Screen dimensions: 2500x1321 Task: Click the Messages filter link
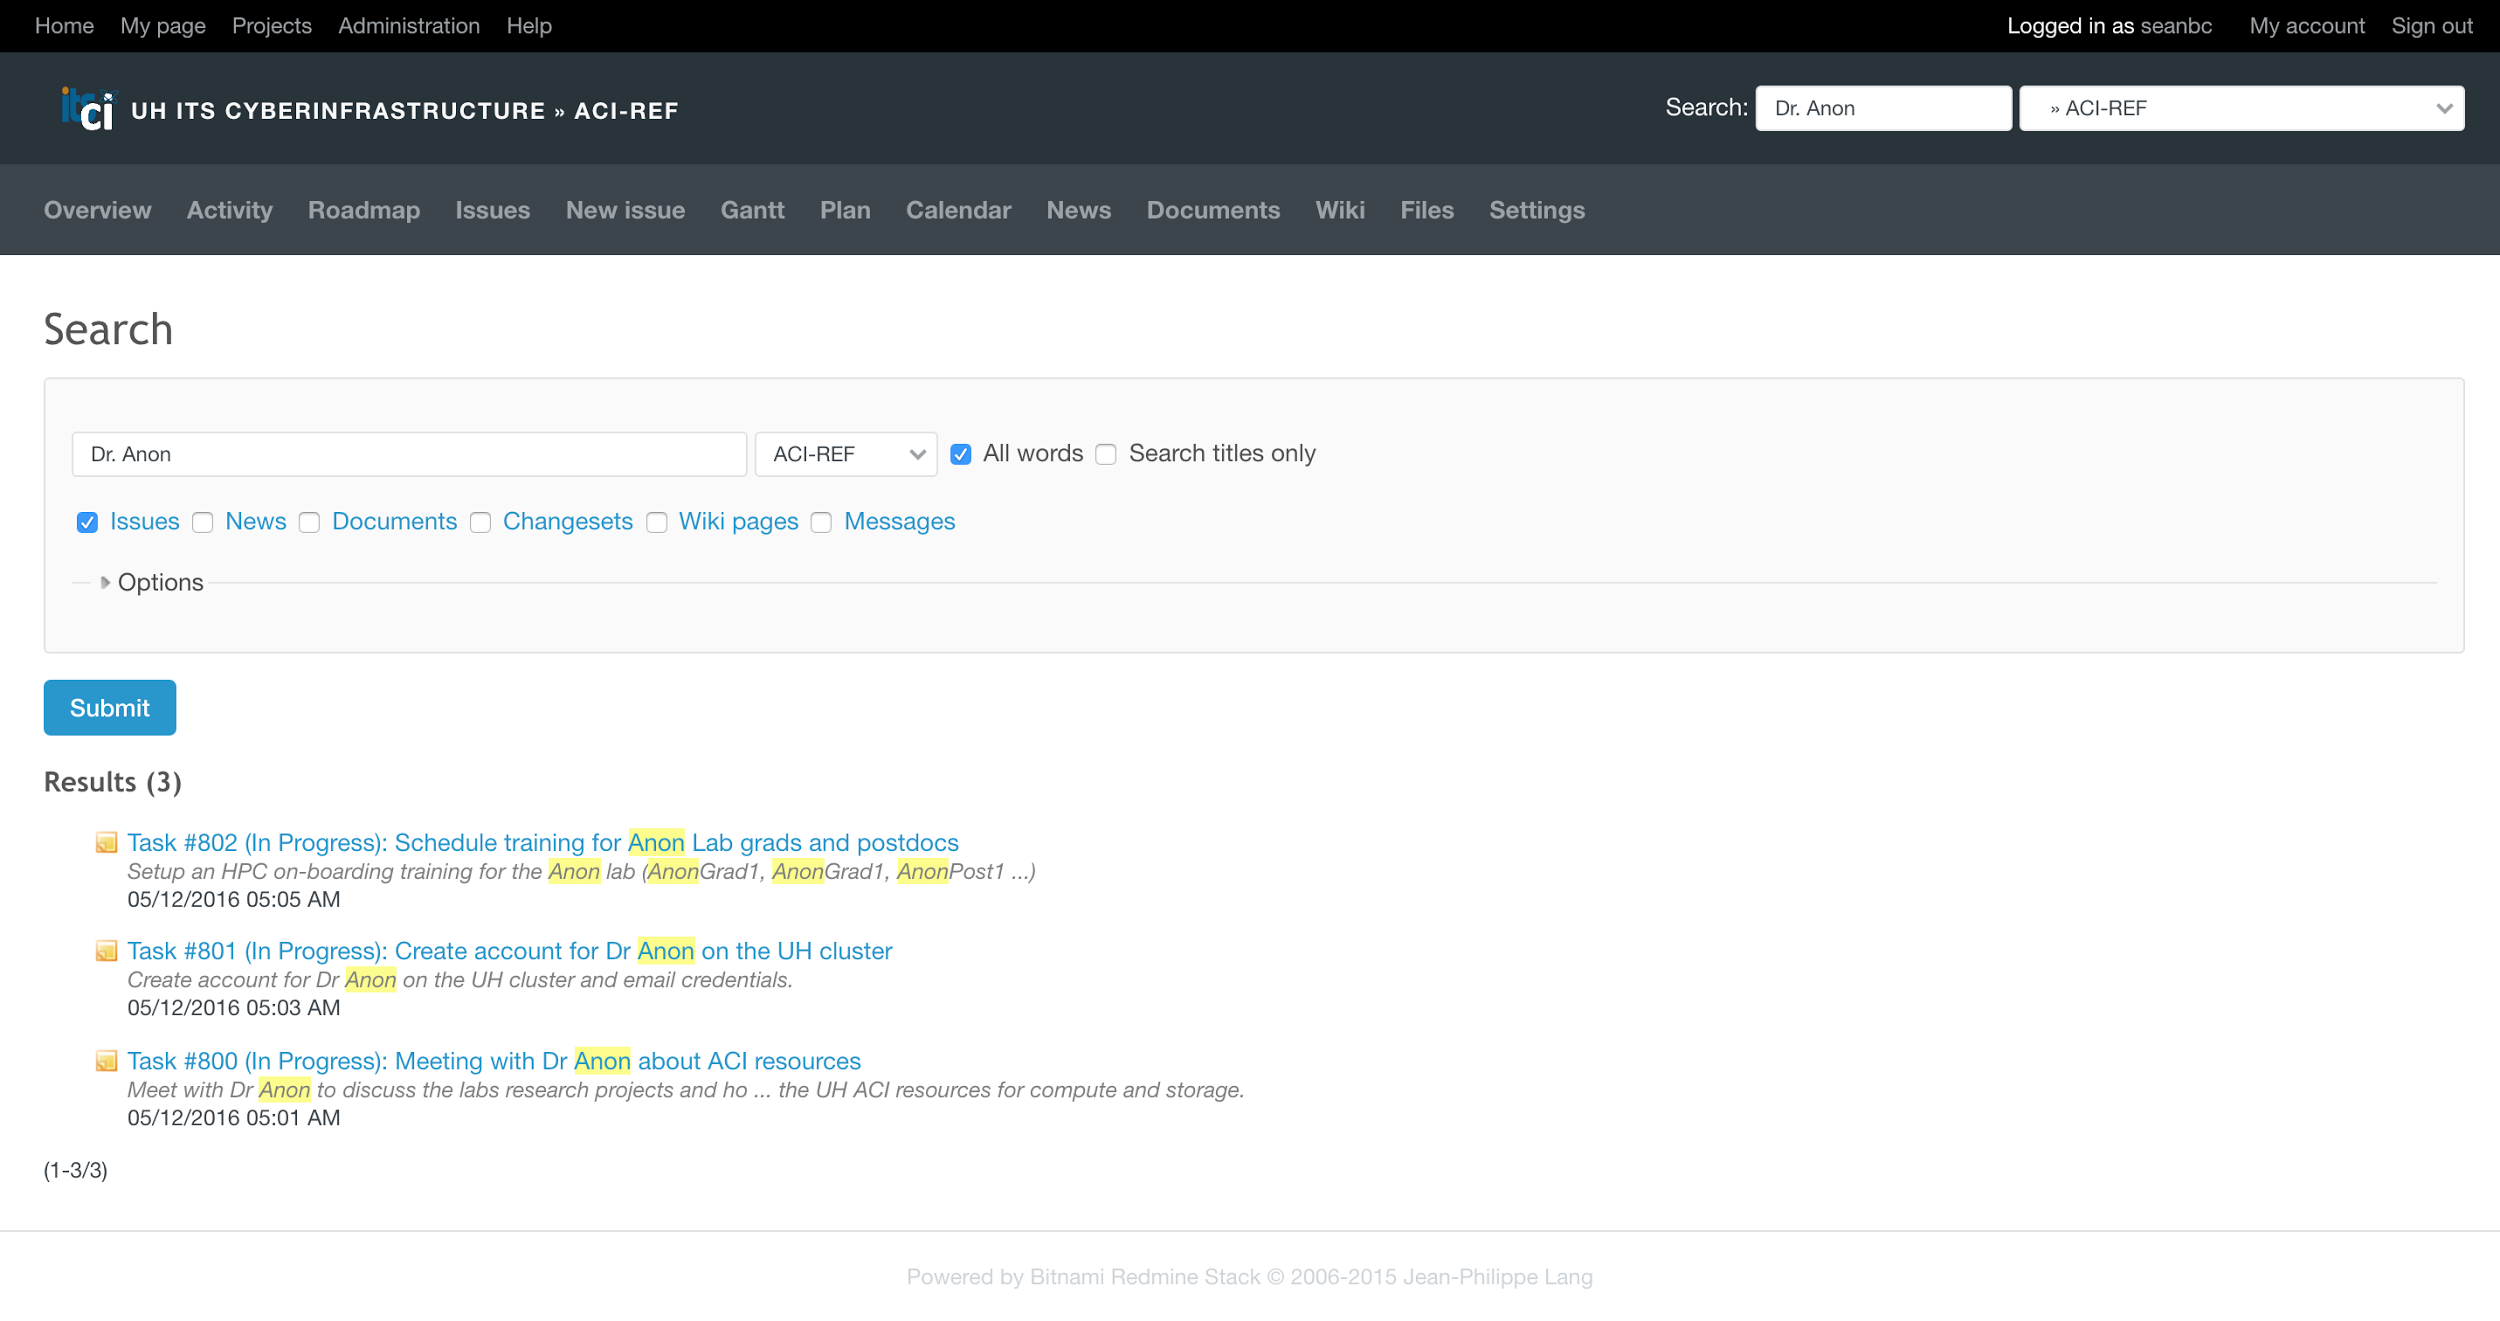pyautogui.click(x=900, y=522)
